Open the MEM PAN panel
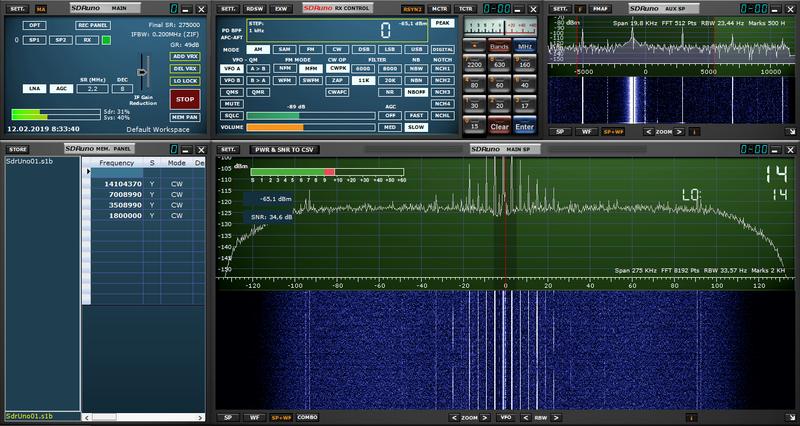800x426 pixels. pos(185,117)
